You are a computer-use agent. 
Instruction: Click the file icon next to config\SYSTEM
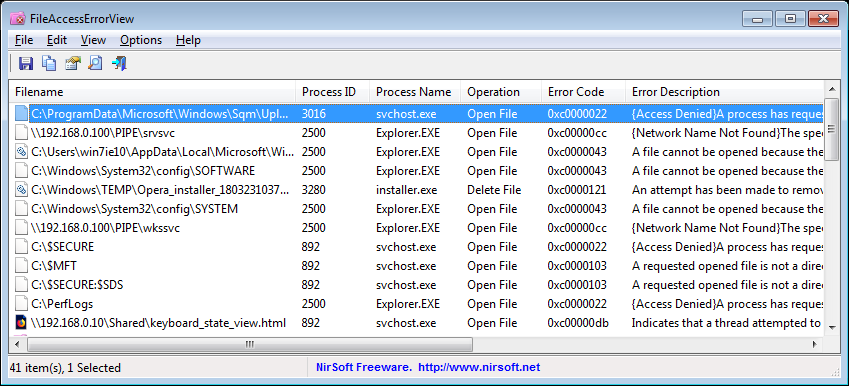(x=21, y=209)
